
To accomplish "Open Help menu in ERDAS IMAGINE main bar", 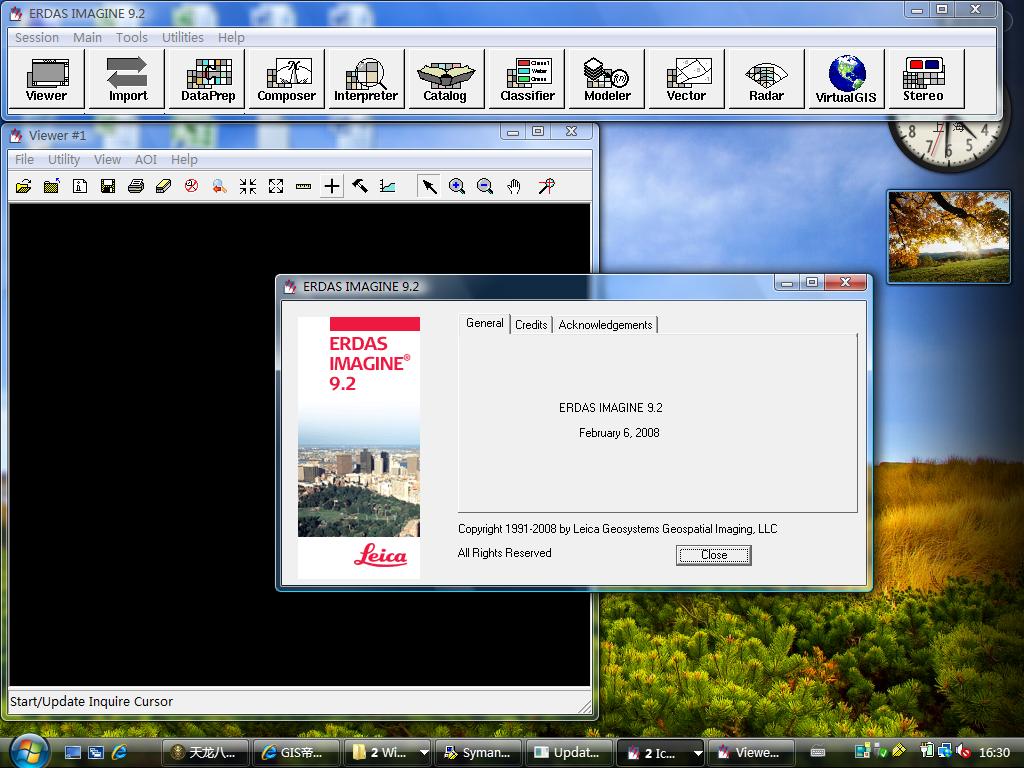I will coord(231,38).
